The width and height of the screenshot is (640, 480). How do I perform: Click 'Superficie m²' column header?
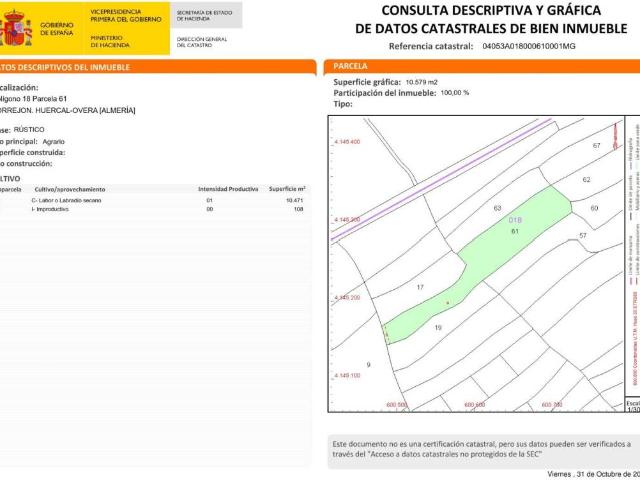(x=287, y=189)
